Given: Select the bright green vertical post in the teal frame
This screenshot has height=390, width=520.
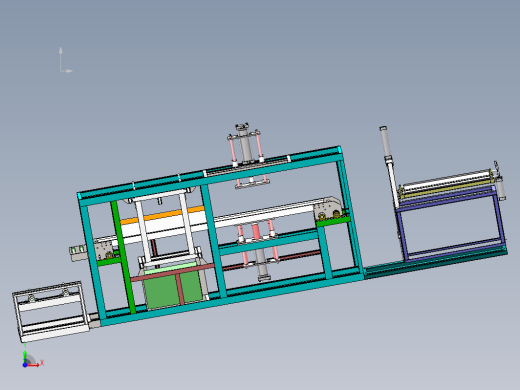Looking at the screenshot, I should point(123,257).
